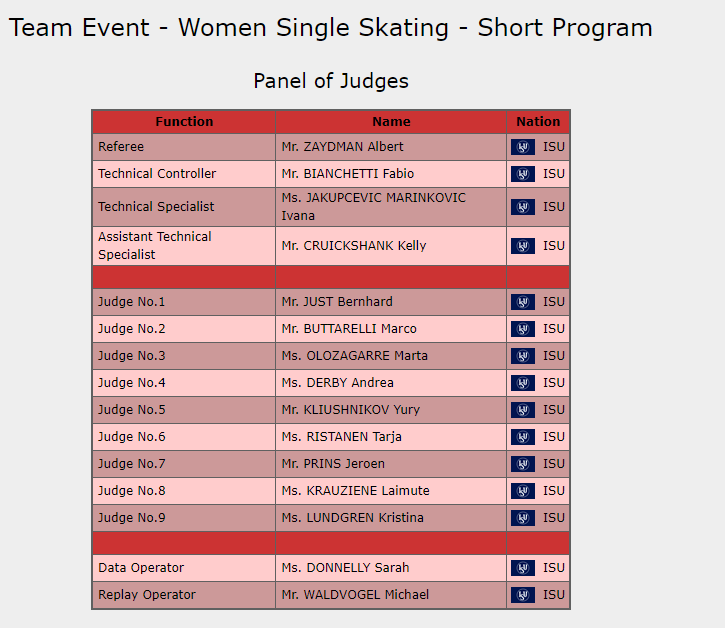Select Ms. OLOZAGARRE Marta in the table
The image size is (725, 628).
pos(354,356)
